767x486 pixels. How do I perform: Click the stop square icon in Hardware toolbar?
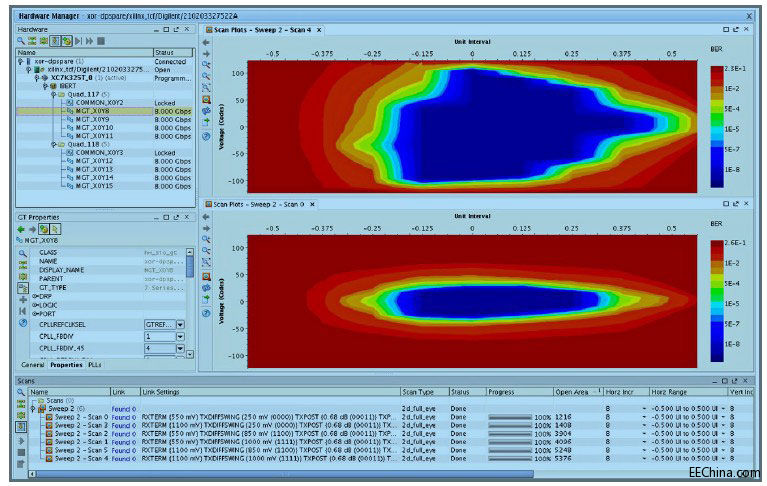point(101,41)
